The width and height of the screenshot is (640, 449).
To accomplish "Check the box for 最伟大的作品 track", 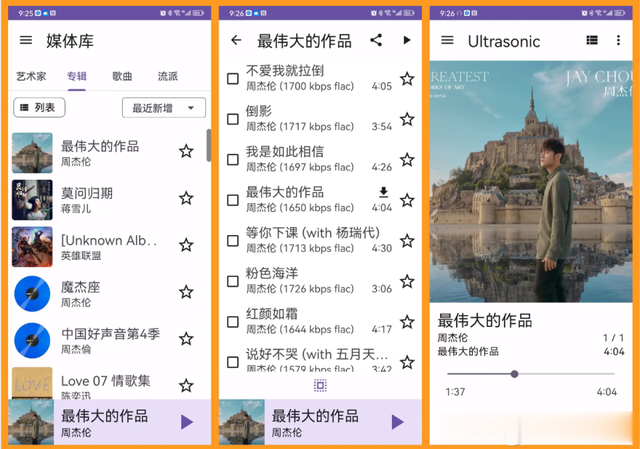I will click(x=233, y=200).
